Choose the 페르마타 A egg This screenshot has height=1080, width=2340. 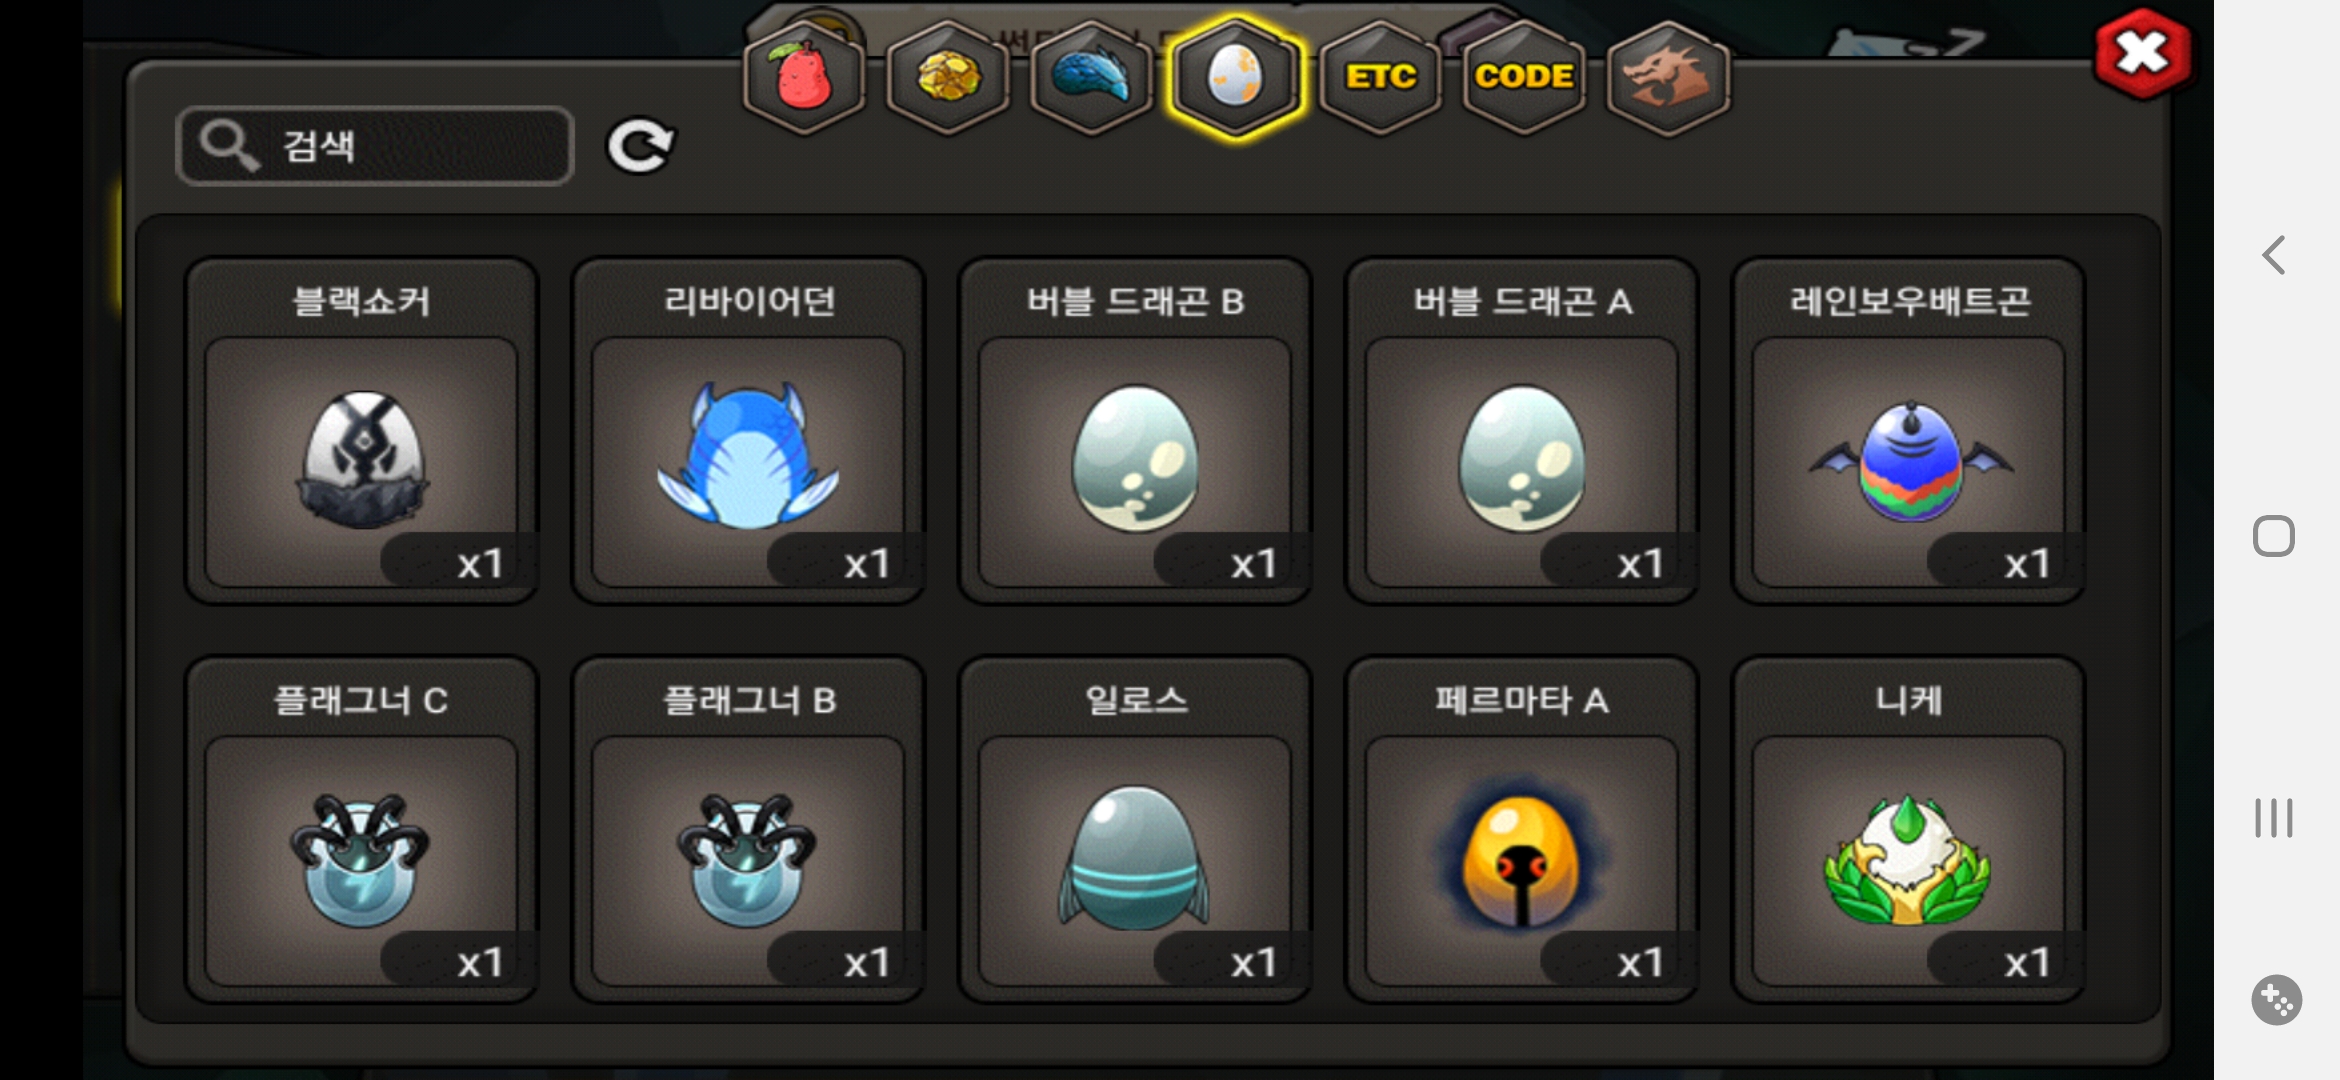click(x=1522, y=830)
